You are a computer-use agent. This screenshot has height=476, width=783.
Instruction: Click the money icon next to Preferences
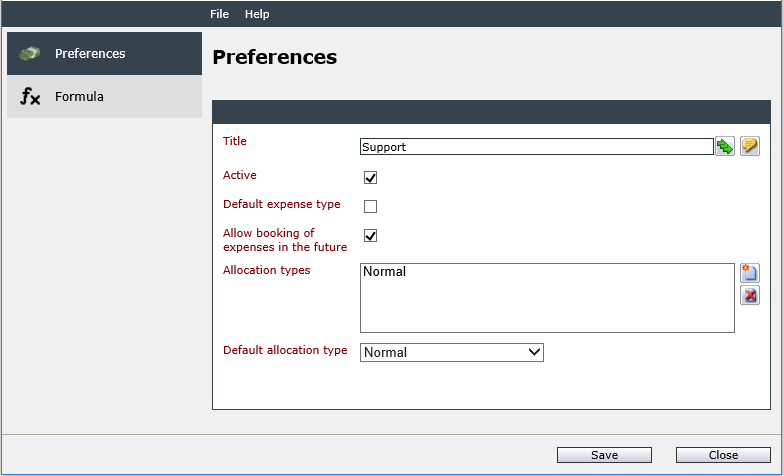point(30,53)
